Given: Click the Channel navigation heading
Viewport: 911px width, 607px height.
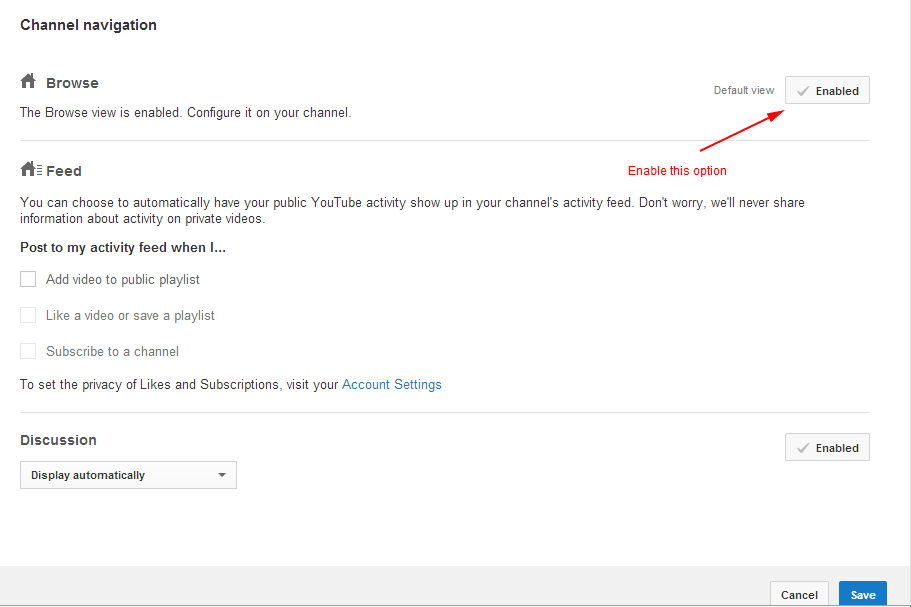Looking at the screenshot, I should click(88, 25).
